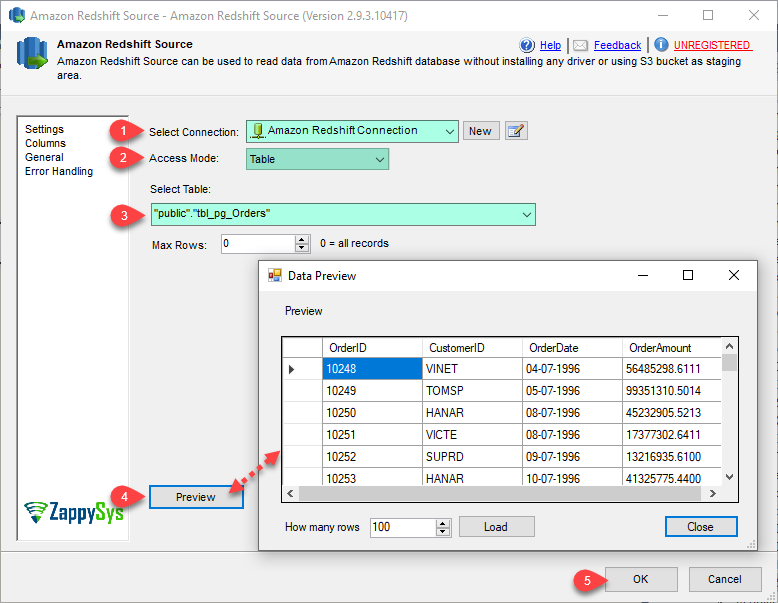Click the Max Rows input field

pos(258,244)
